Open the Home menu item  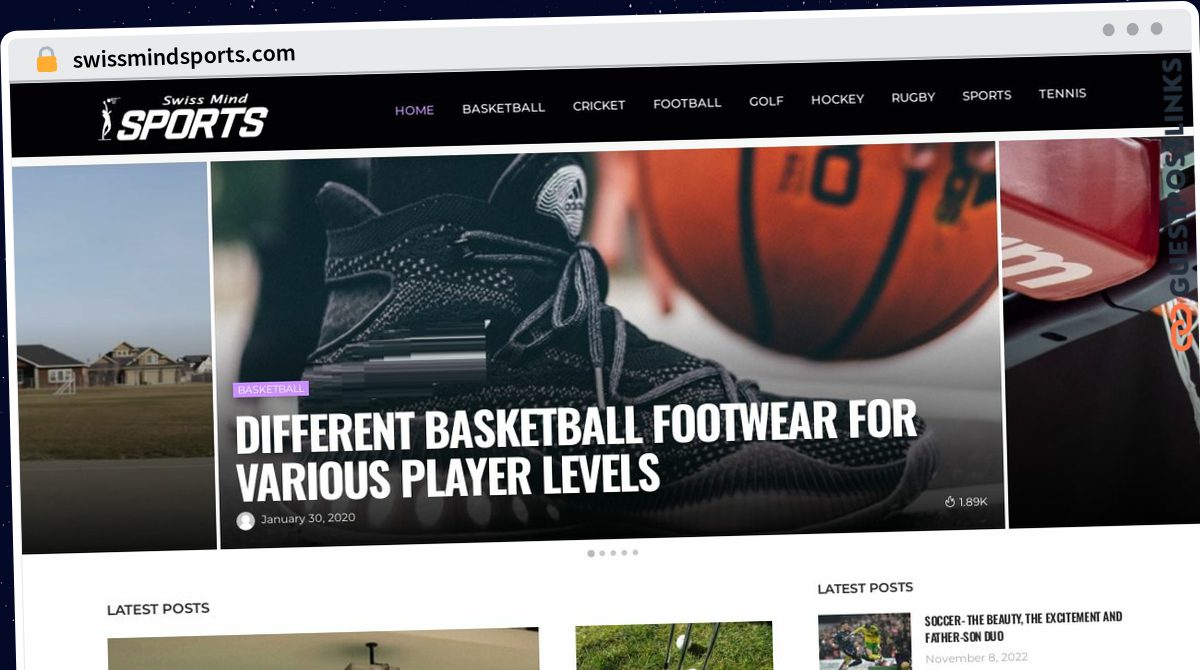pos(414,110)
